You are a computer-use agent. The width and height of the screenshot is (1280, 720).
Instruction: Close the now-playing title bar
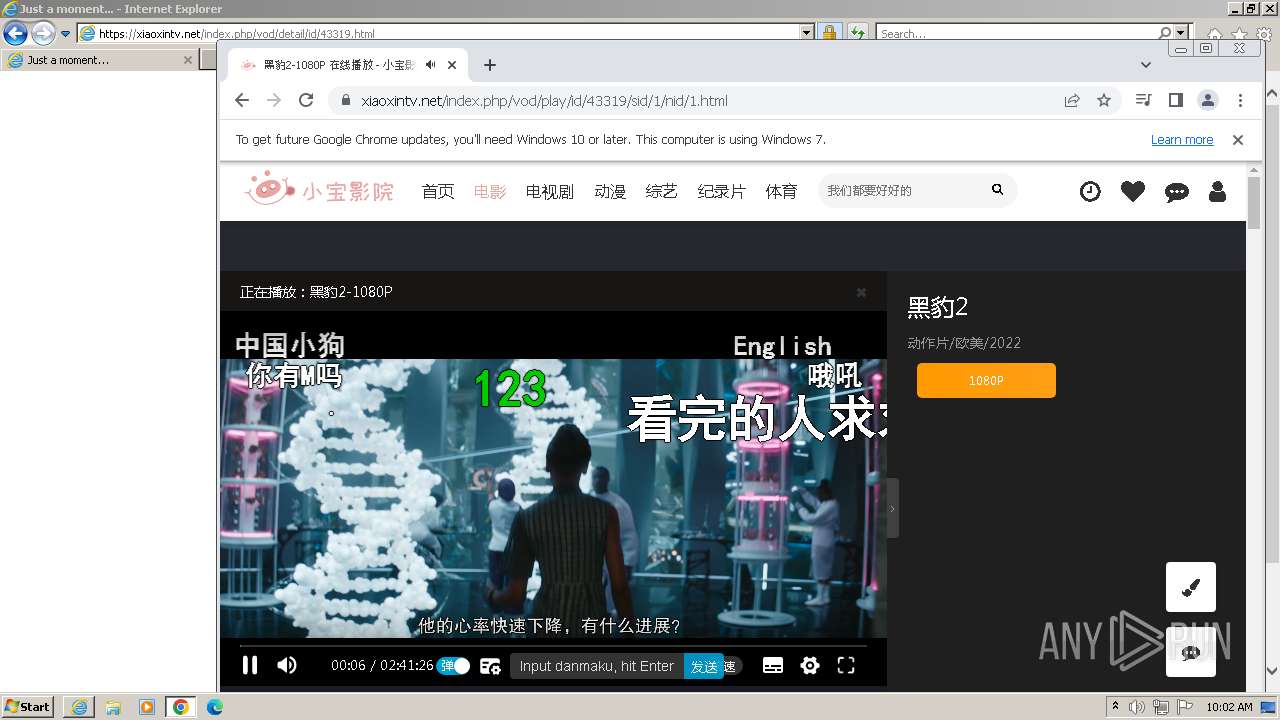861,292
